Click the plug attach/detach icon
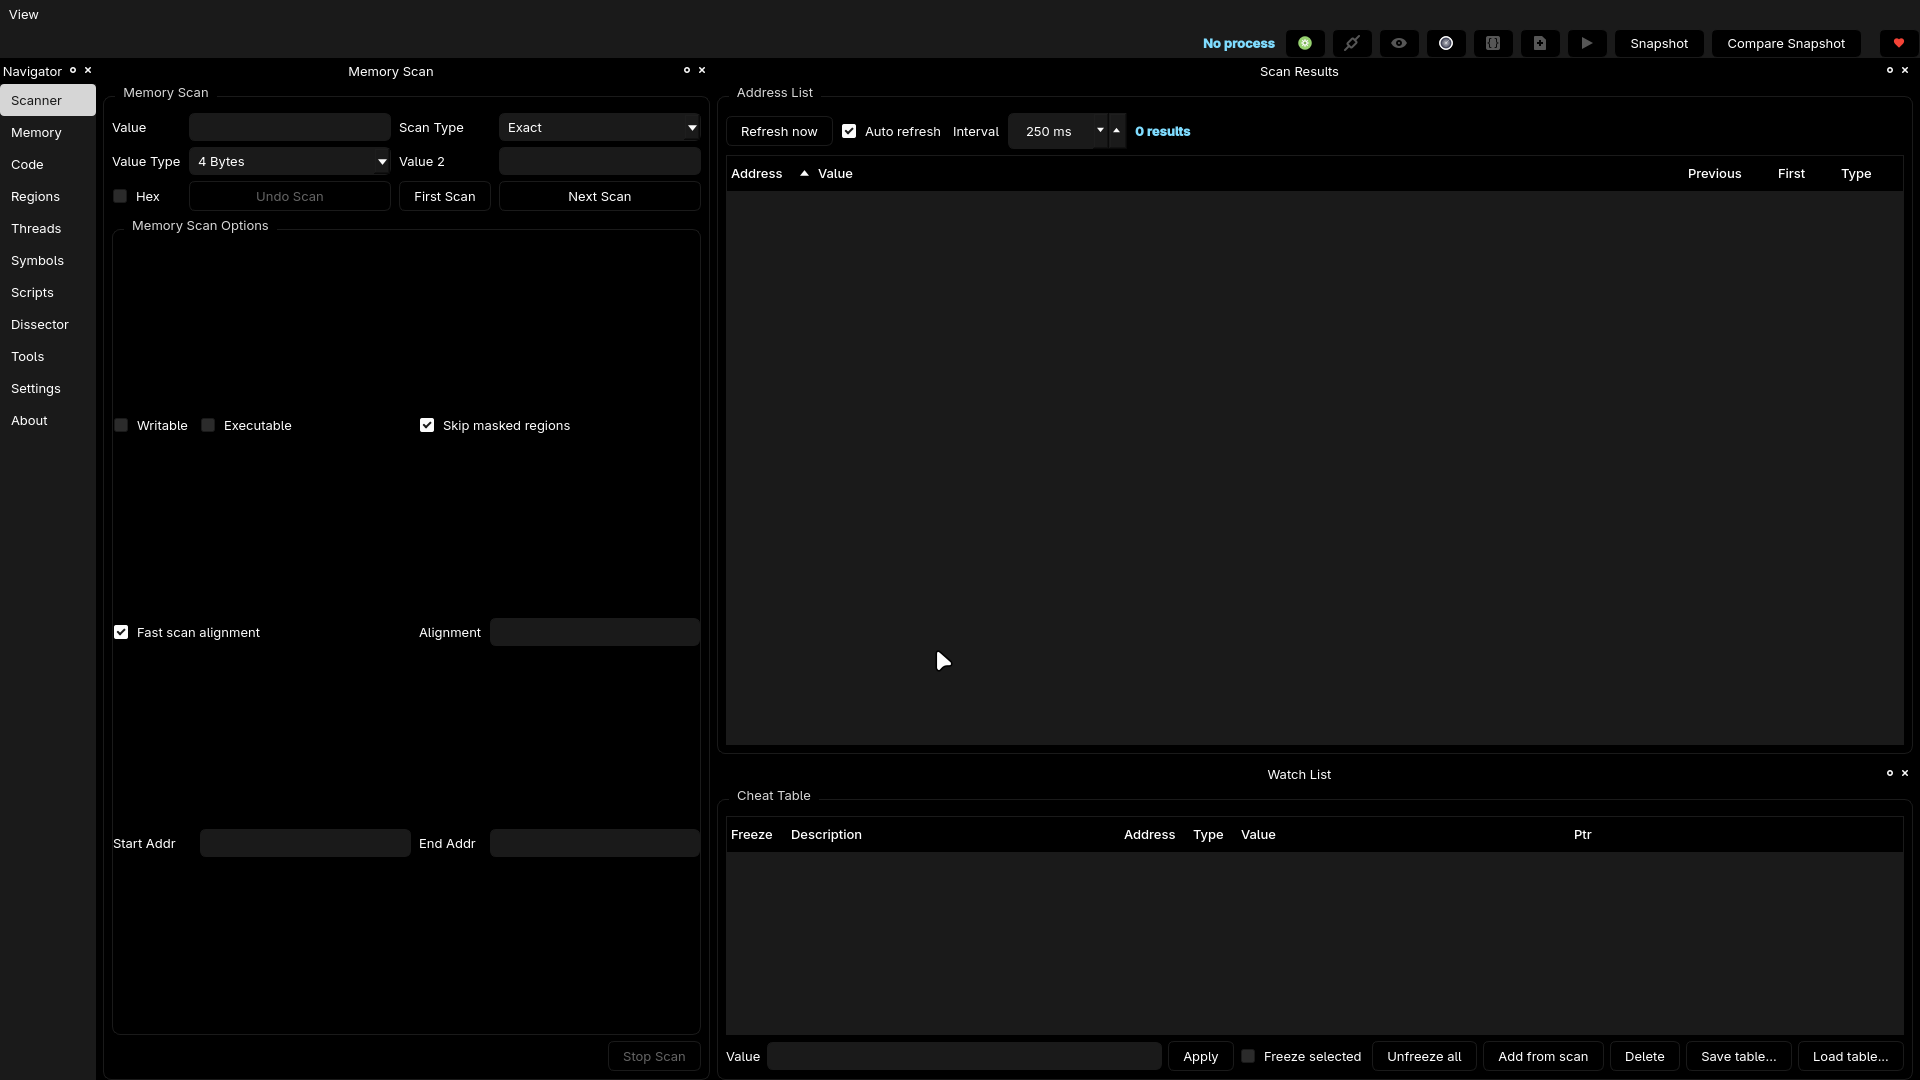Image resolution: width=1920 pixels, height=1080 pixels. pos(1352,43)
